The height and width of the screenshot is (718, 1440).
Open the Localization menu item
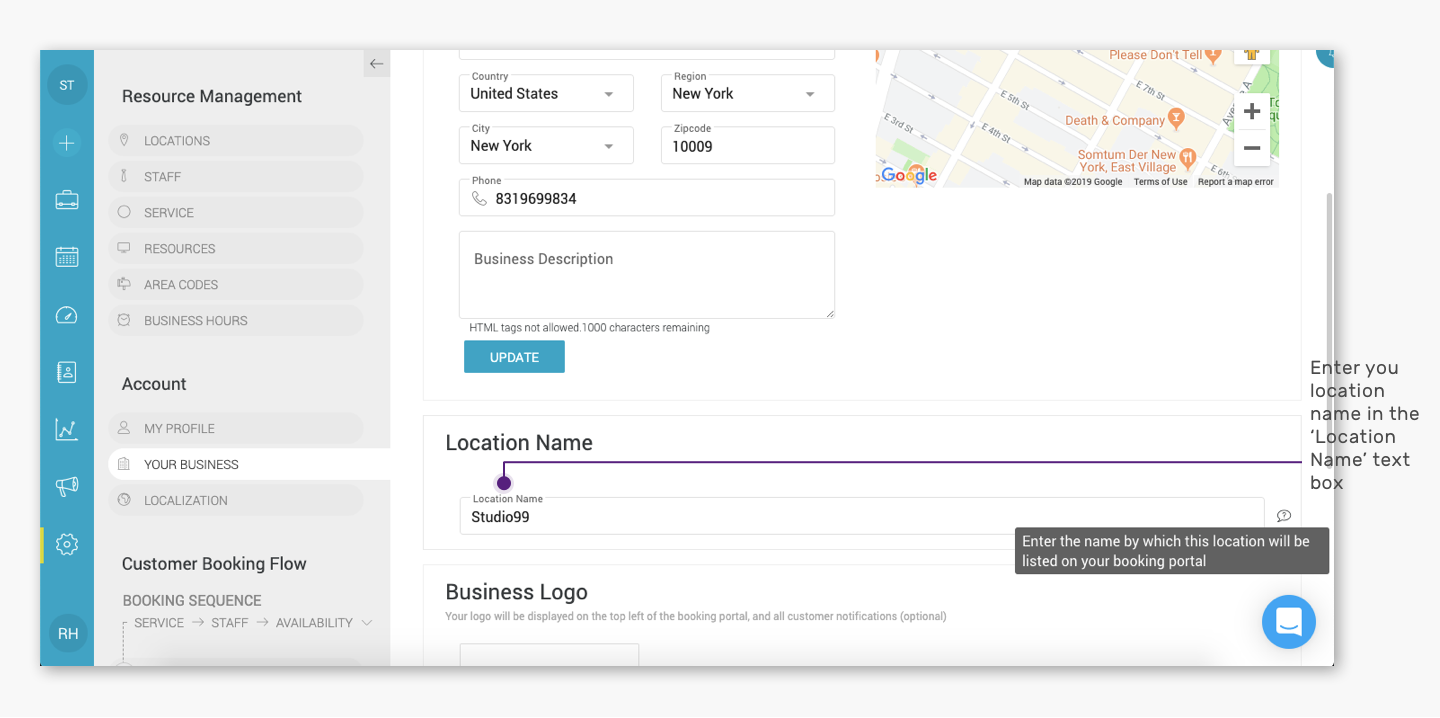[236, 501]
